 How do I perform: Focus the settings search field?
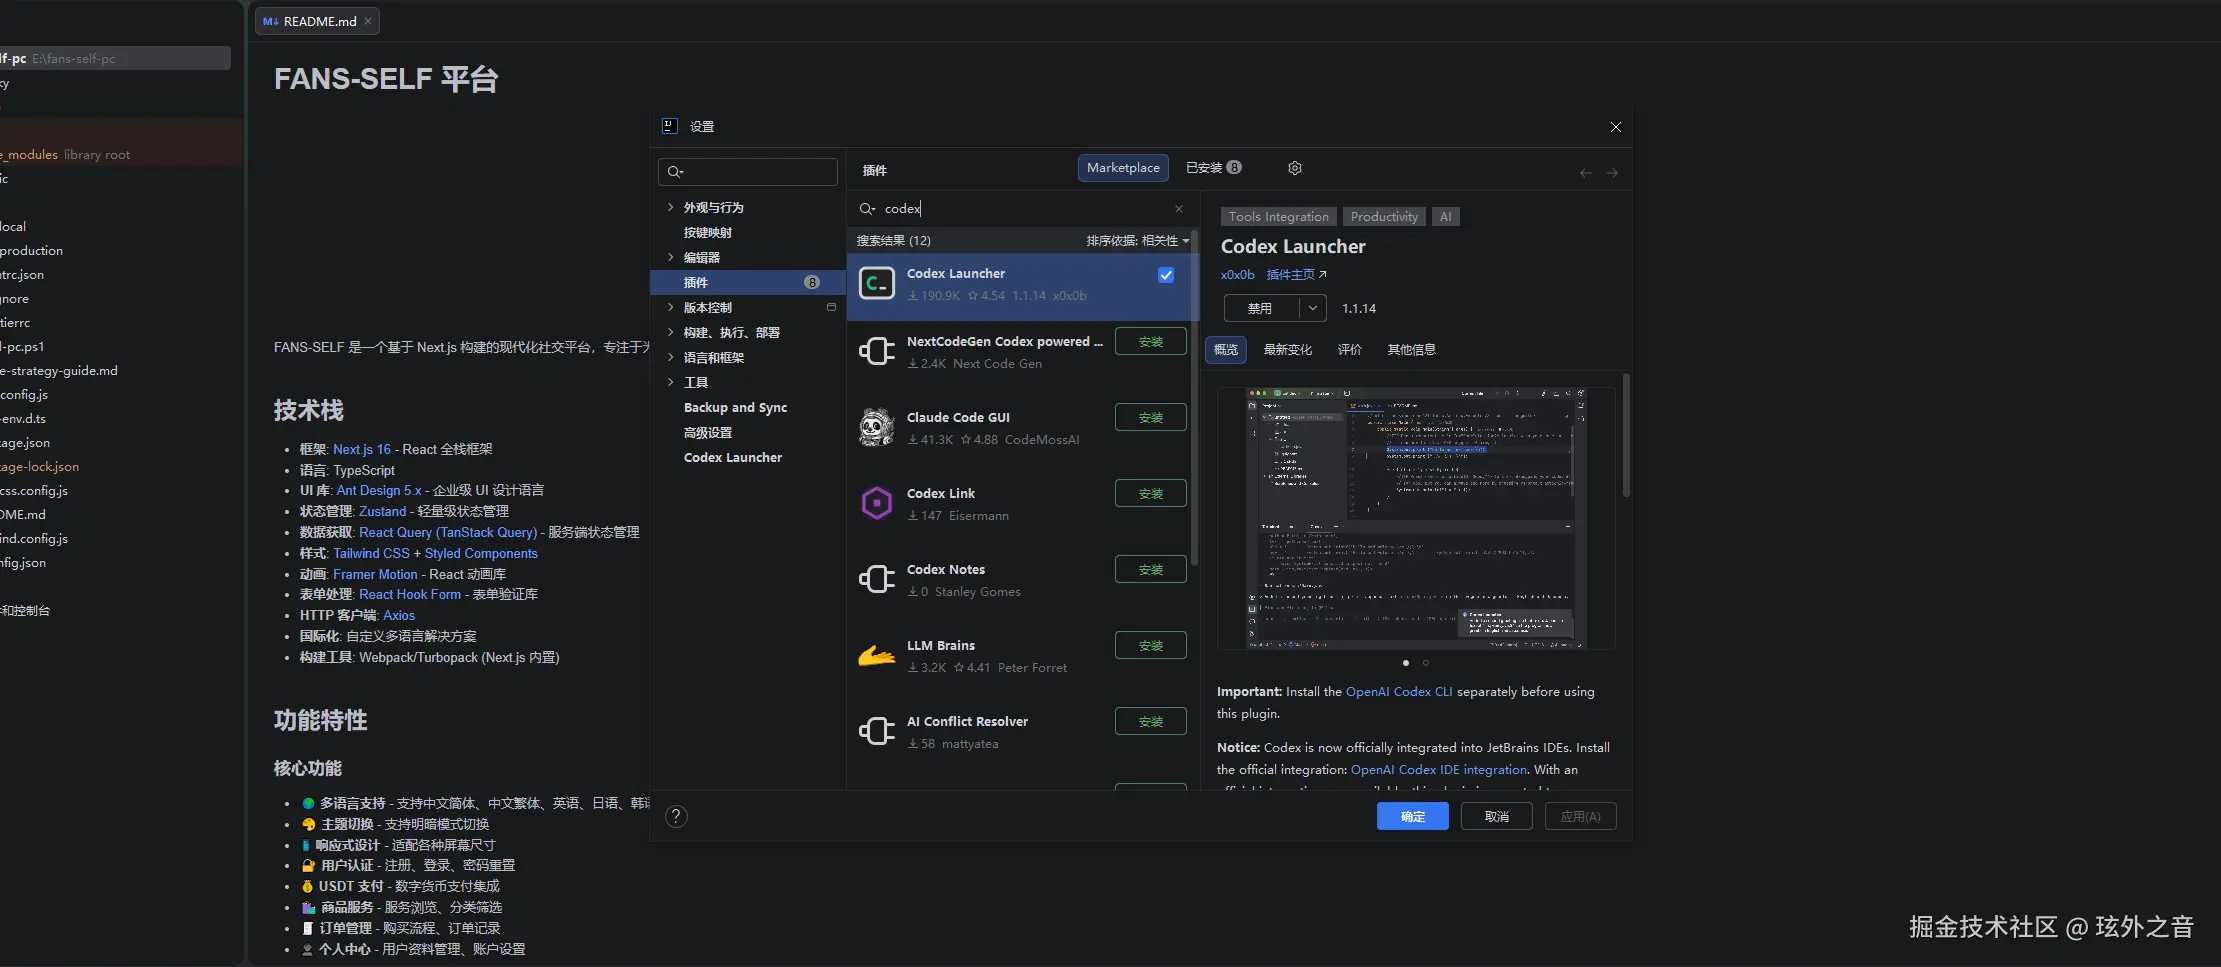point(748,172)
